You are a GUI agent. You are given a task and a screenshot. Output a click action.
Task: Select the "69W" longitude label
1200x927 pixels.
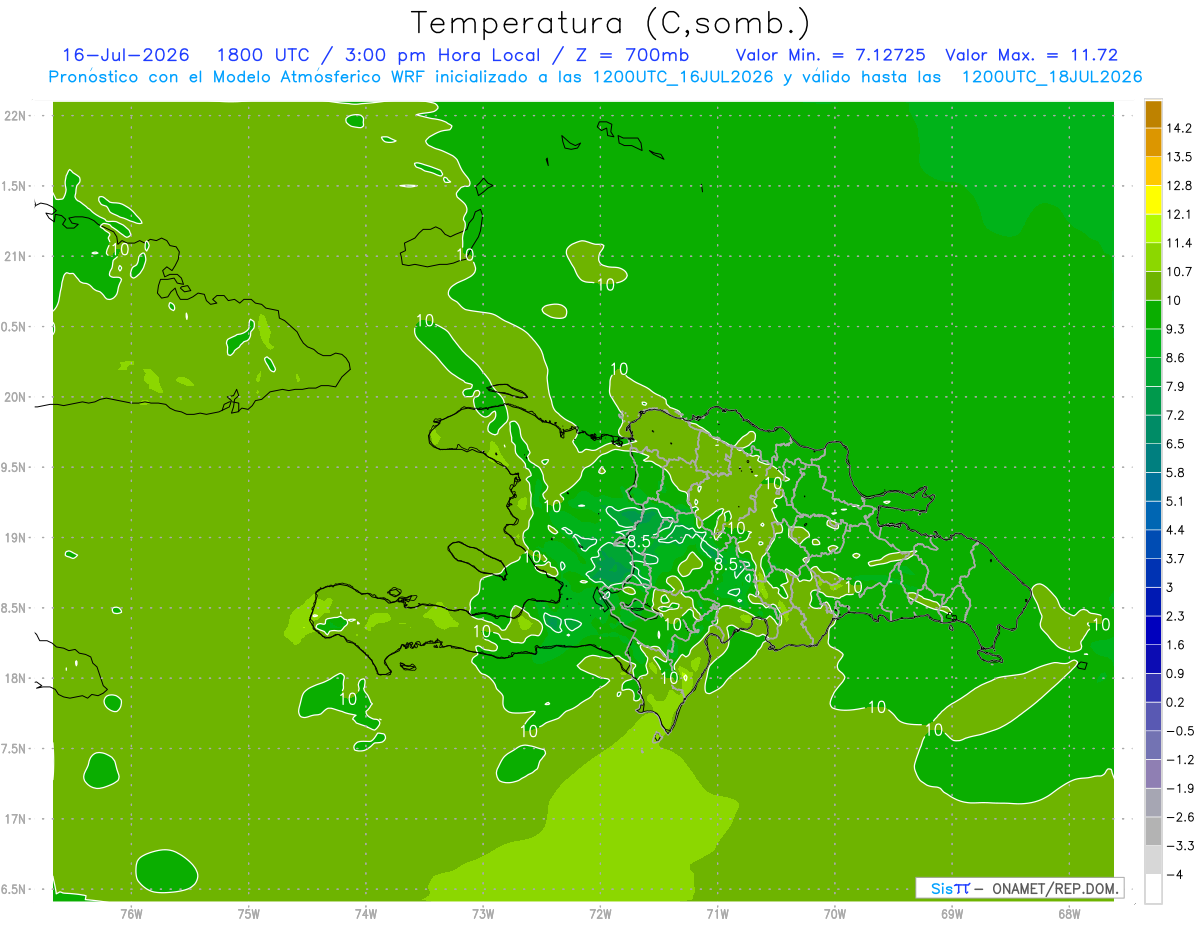click(x=952, y=913)
